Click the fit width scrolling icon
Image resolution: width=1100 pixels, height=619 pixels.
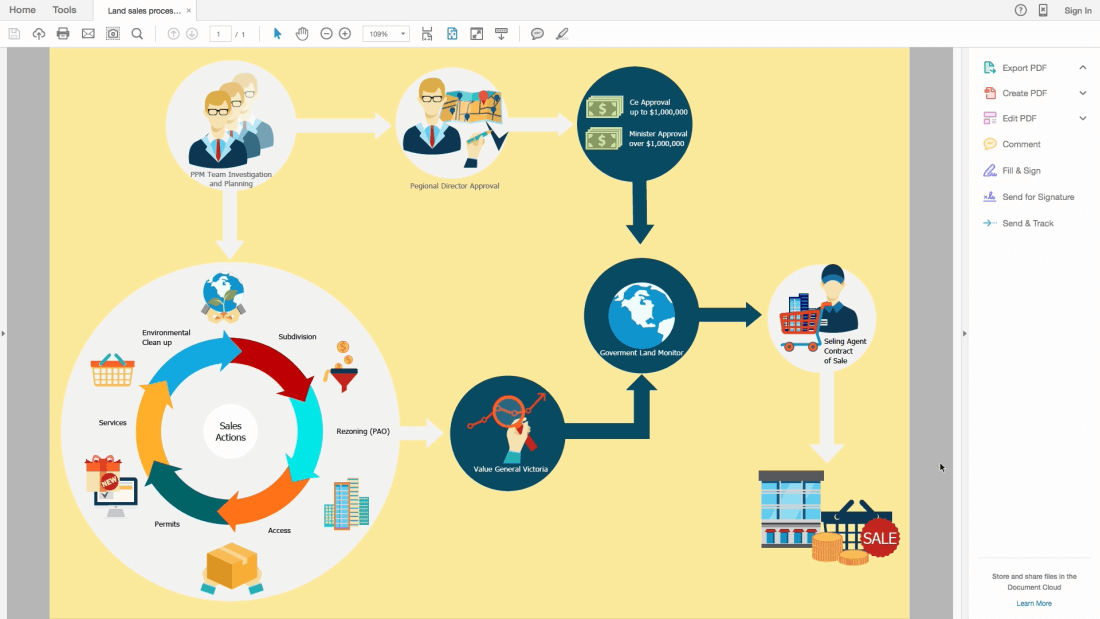[427, 34]
